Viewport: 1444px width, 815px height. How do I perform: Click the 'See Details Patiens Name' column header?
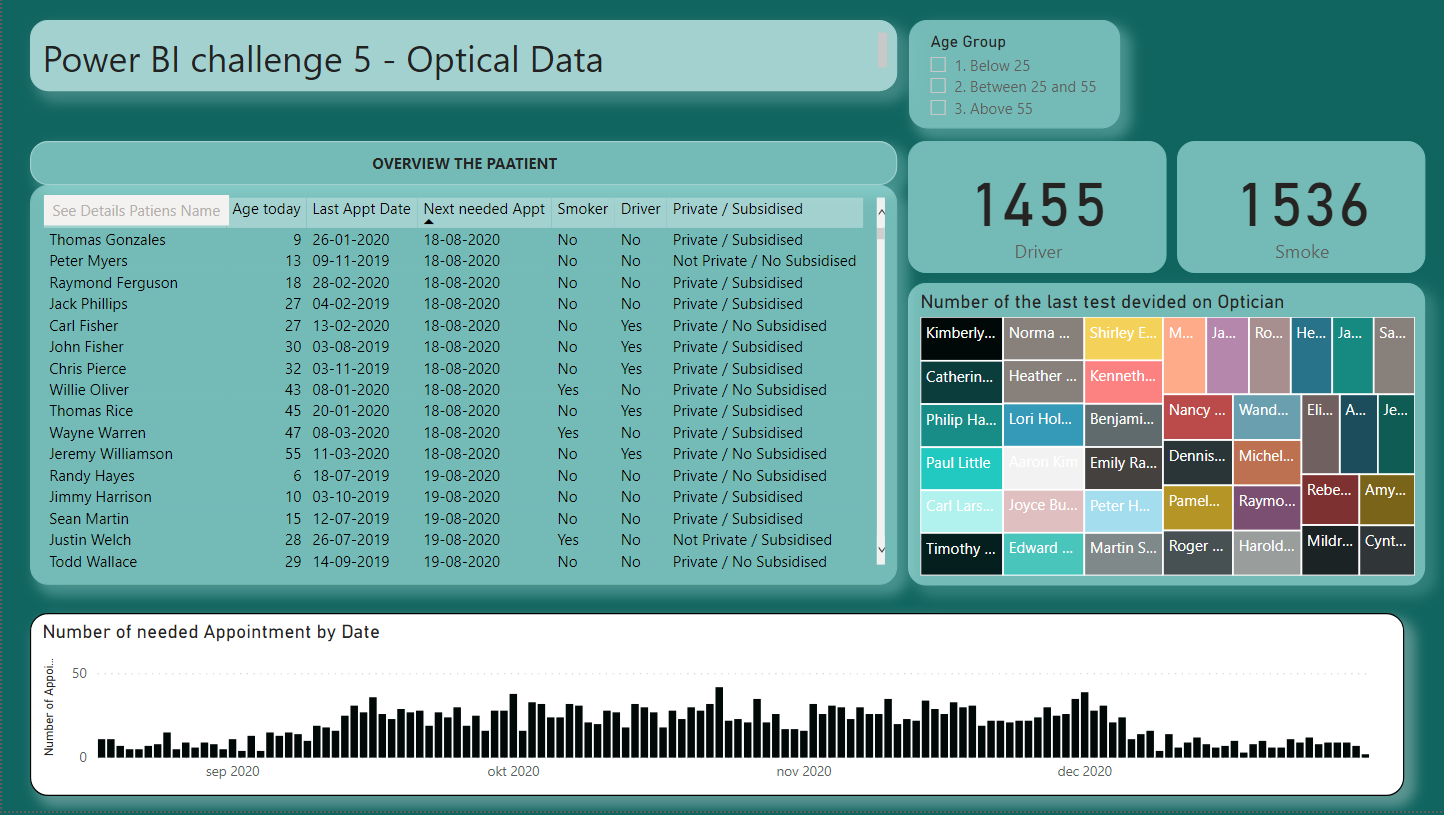pos(136,210)
